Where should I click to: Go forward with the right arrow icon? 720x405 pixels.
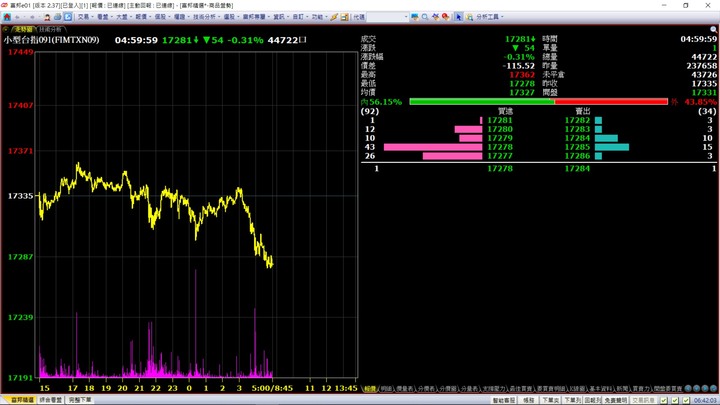click(x=32, y=17)
